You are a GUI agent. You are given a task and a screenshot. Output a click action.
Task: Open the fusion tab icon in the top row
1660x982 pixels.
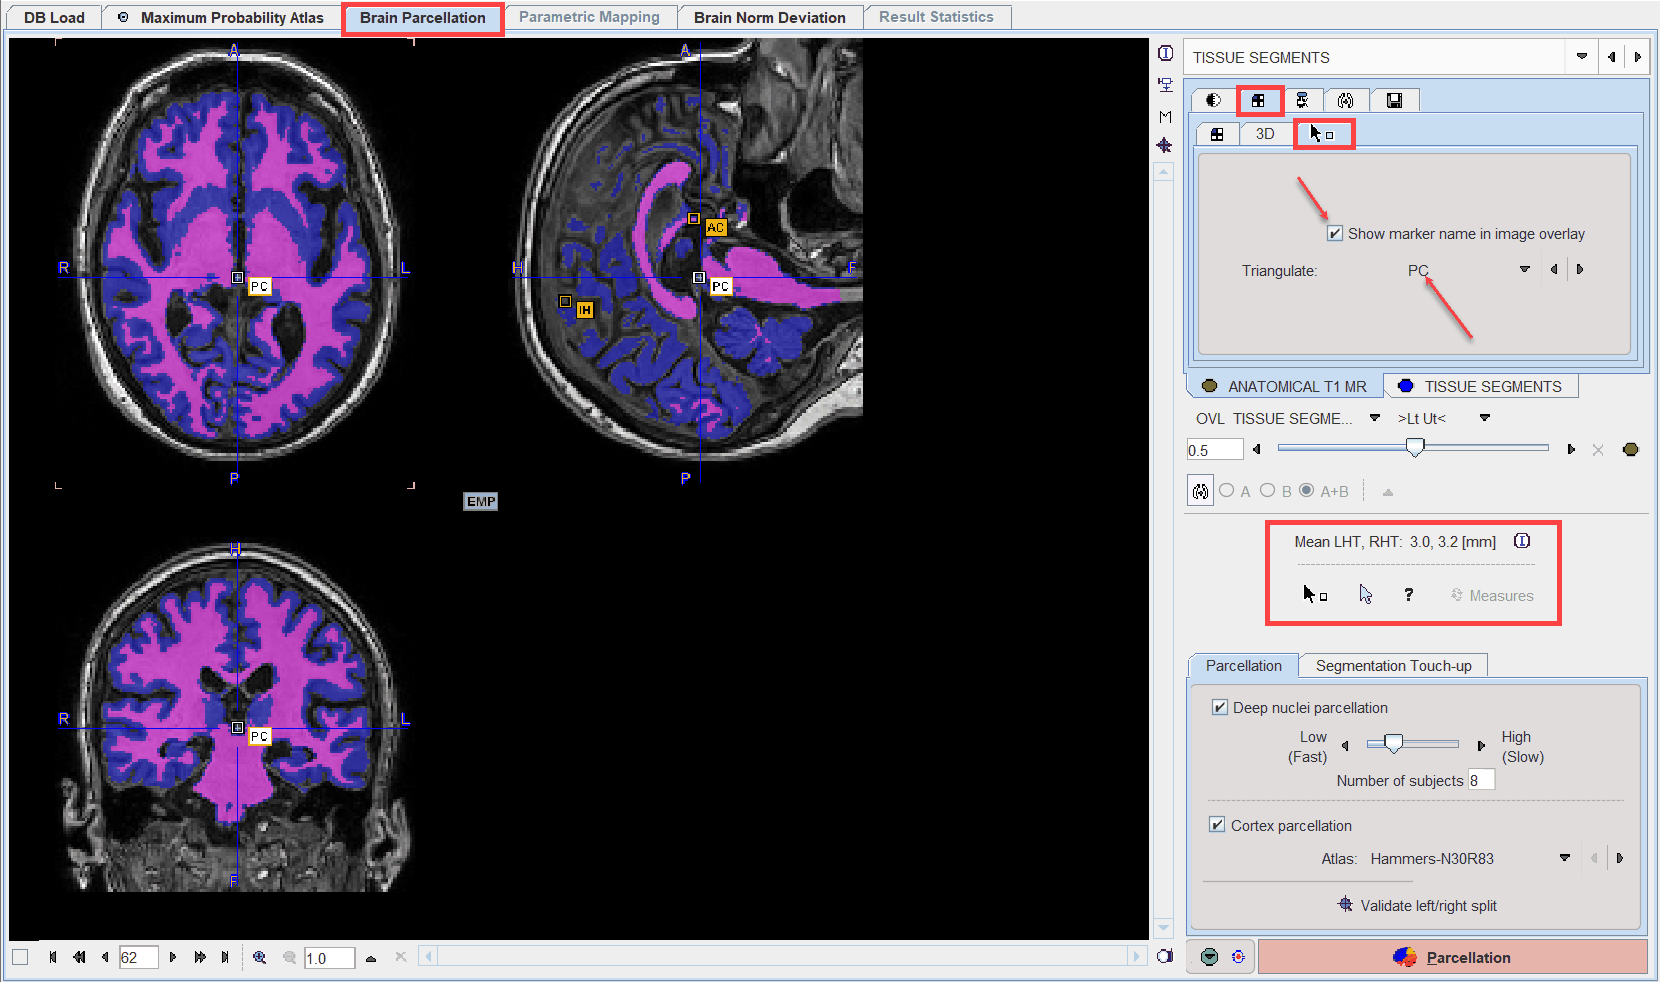click(x=1346, y=100)
